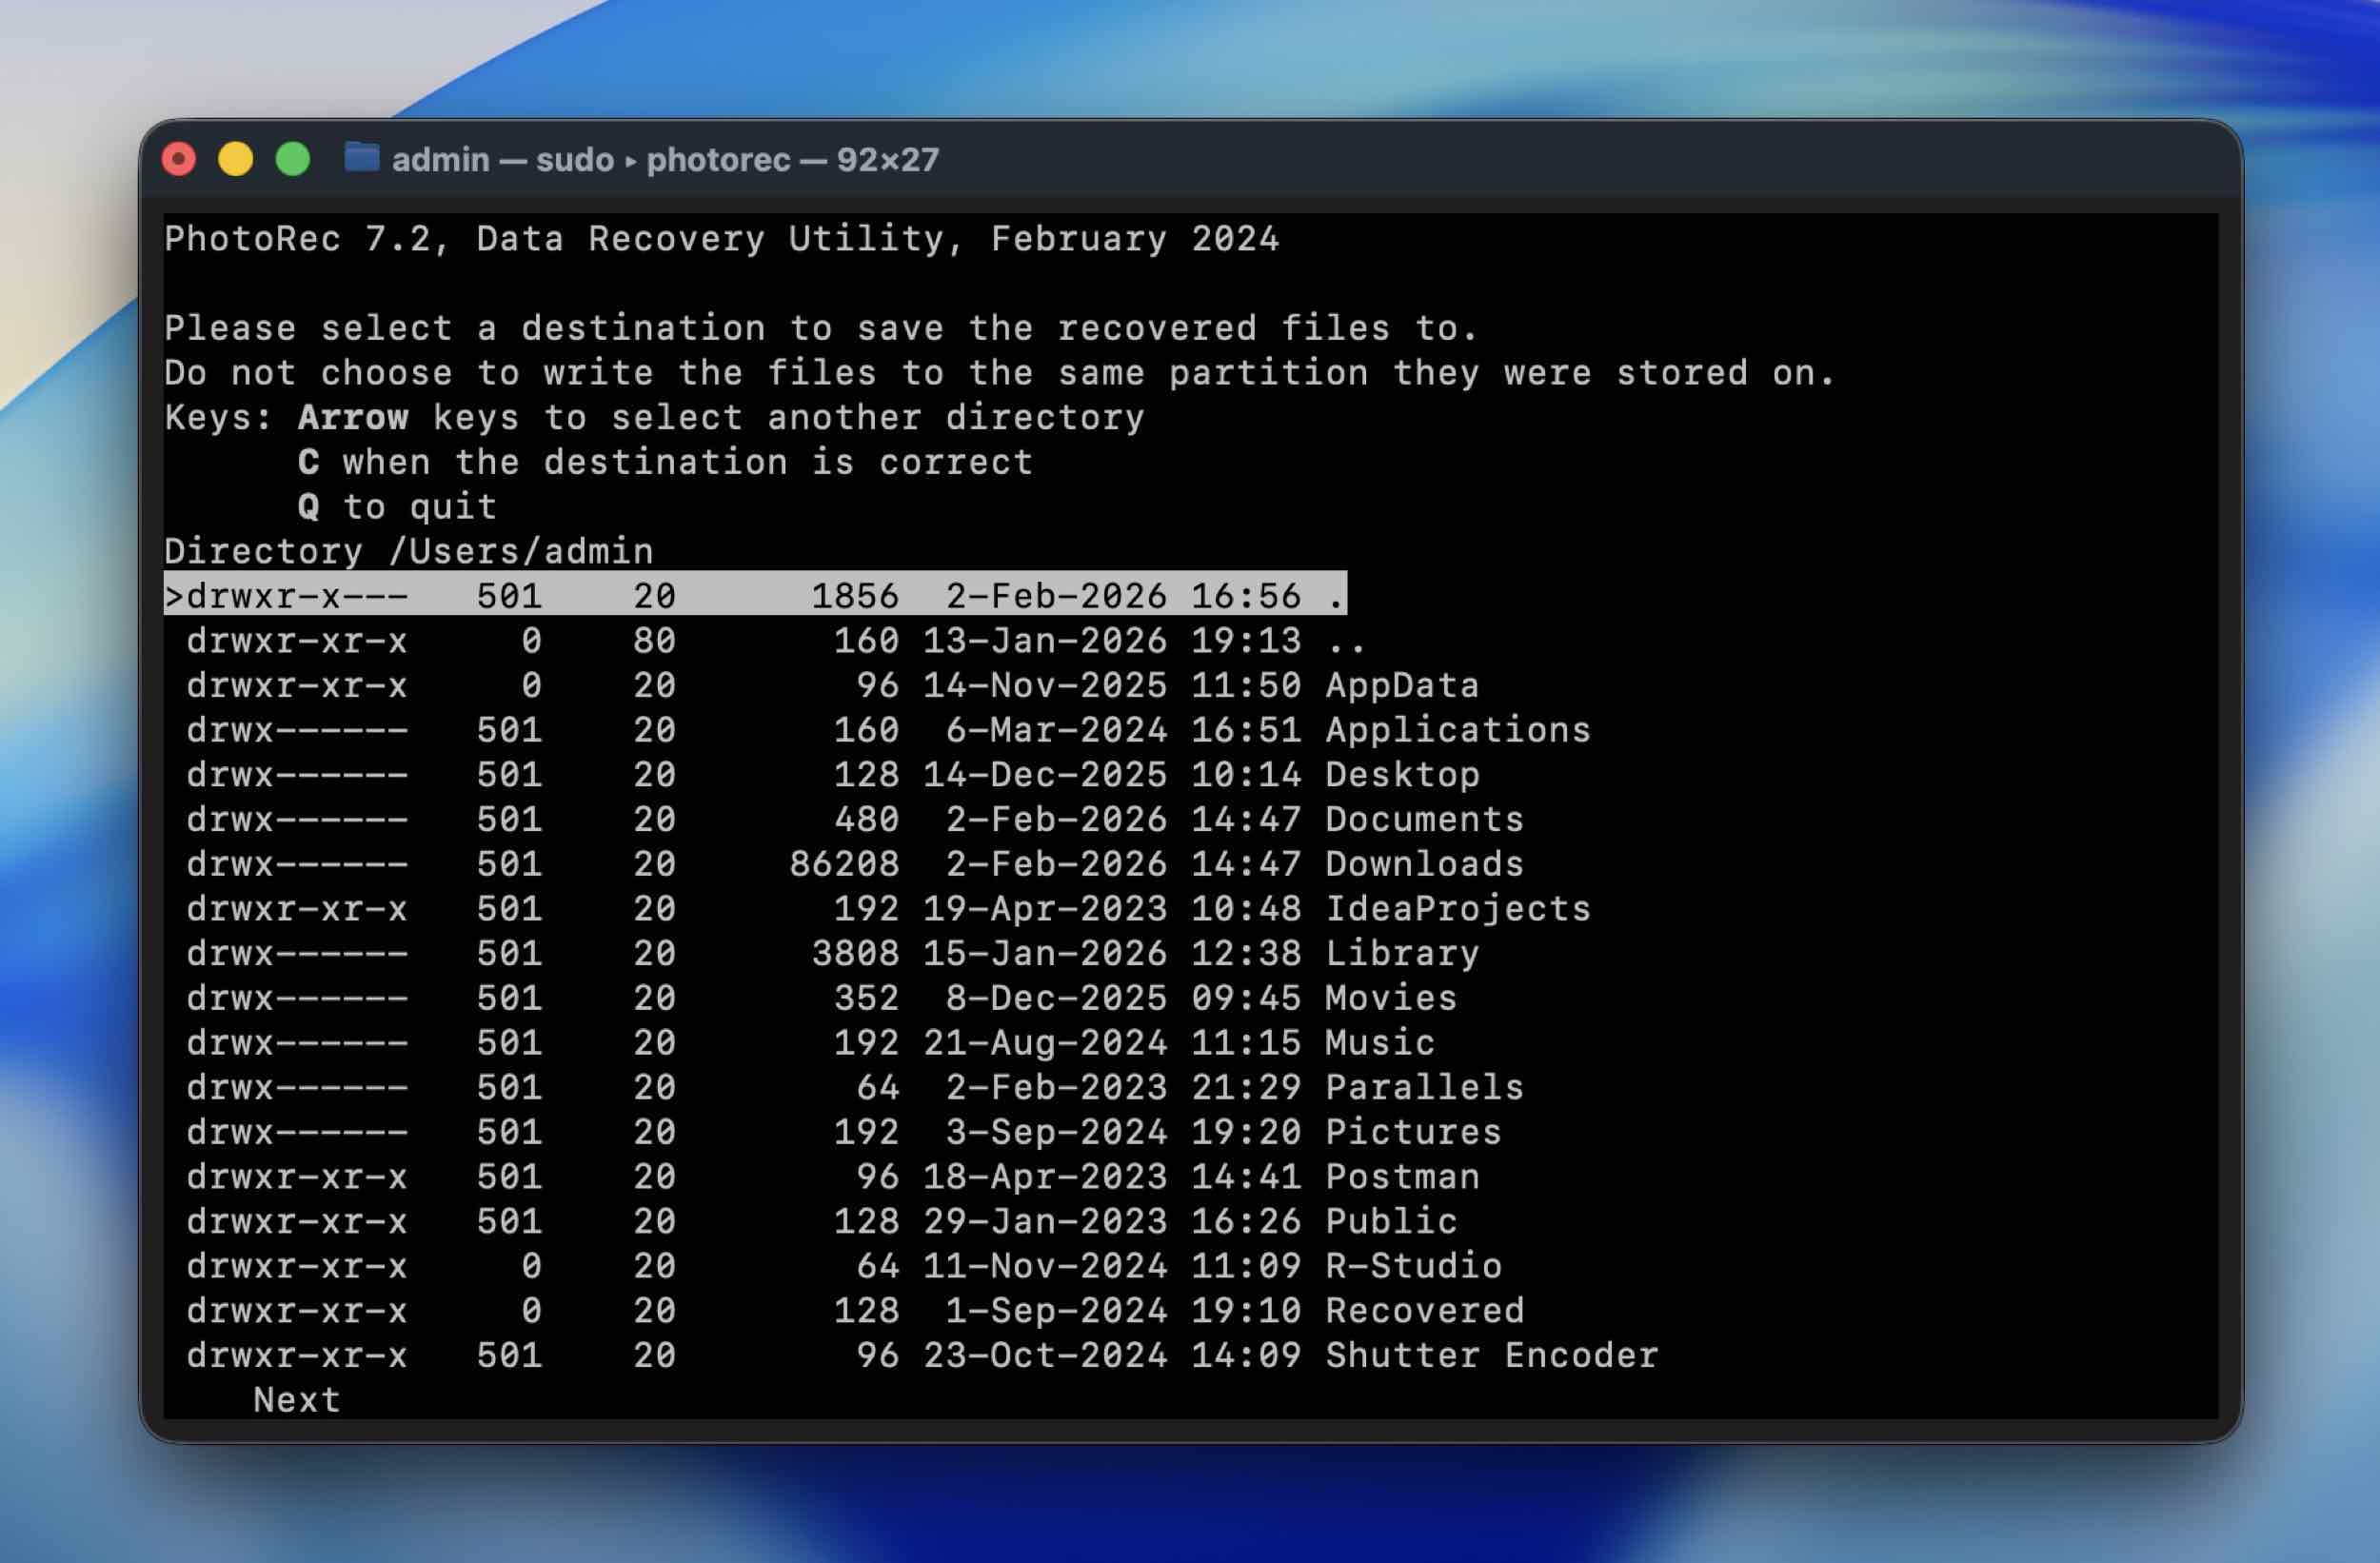Select the Shutter Encoder directory entry
Viewport: 2380px width, 1563px height.
(x=1490, y=1356)
